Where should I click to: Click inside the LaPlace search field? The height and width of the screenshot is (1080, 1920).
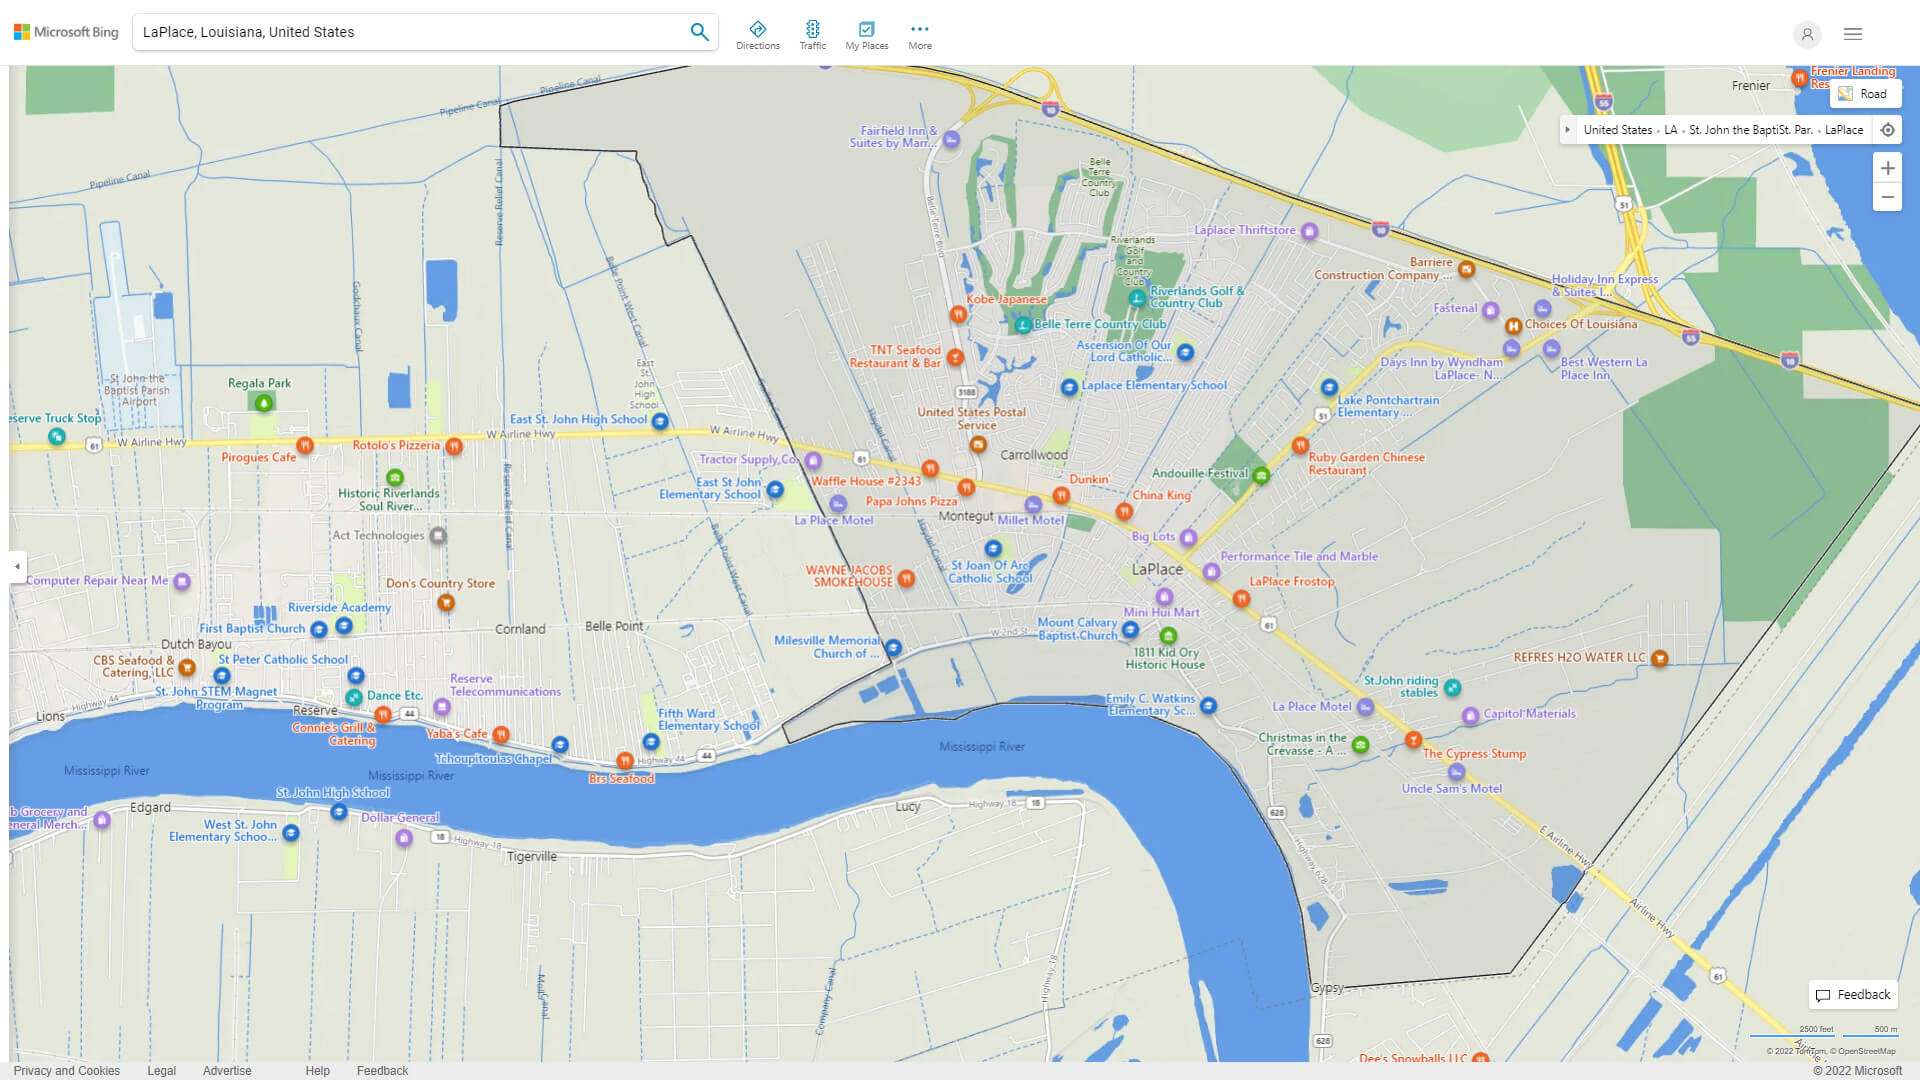(400, 32)
